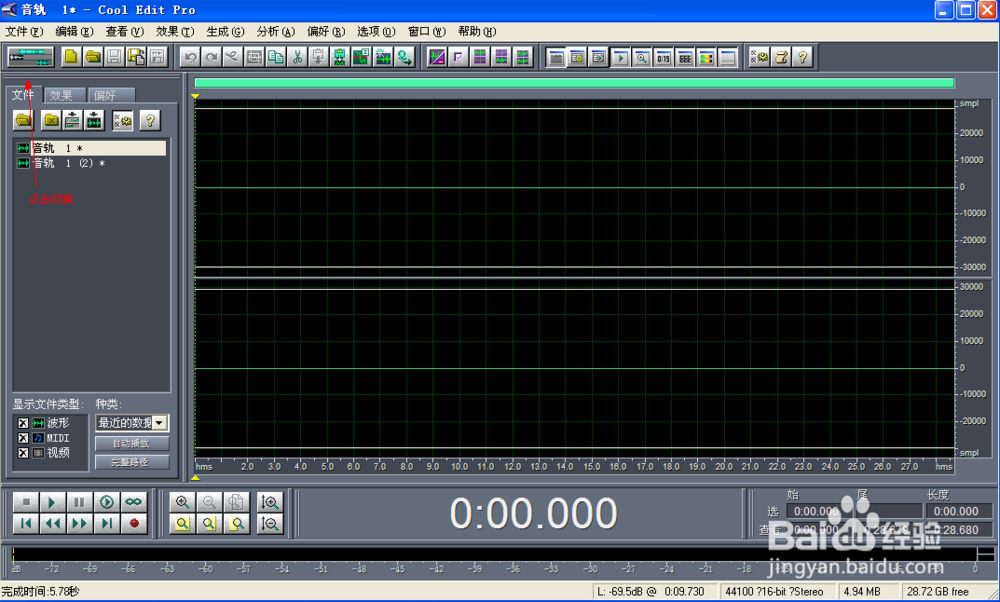1000x602 pixels.
Task: Click status bar entry 28.72 GB free
Action: 938,591
